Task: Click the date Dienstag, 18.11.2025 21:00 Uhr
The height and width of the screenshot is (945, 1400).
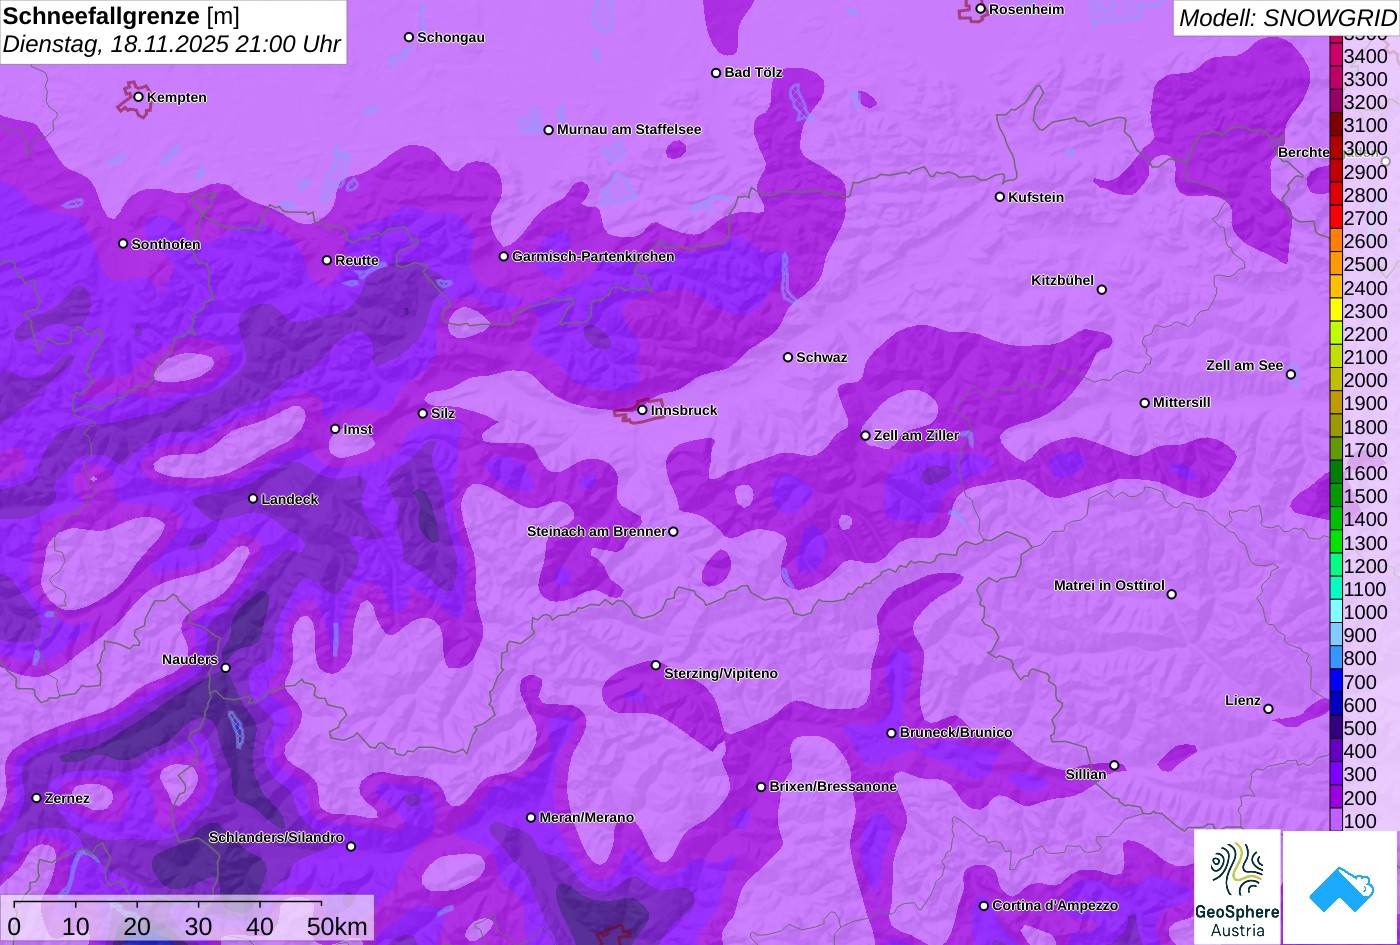Action: click(171, 45)
